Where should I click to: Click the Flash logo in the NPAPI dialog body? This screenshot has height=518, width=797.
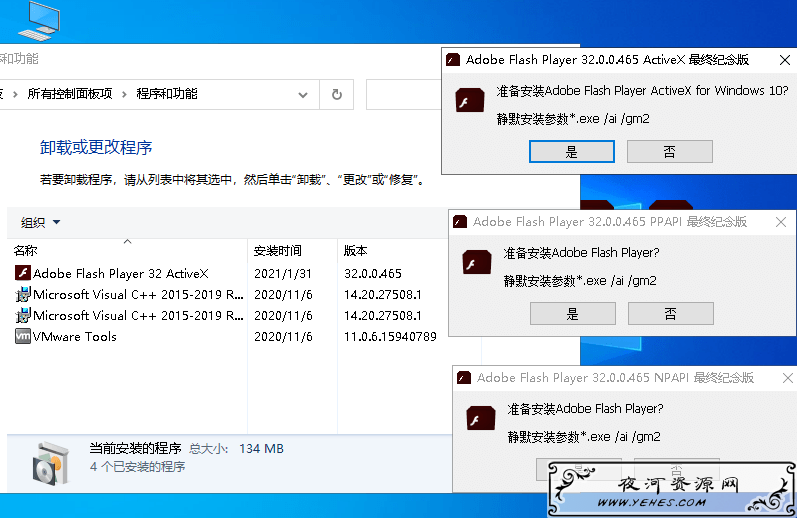click(x=481, y=418)
